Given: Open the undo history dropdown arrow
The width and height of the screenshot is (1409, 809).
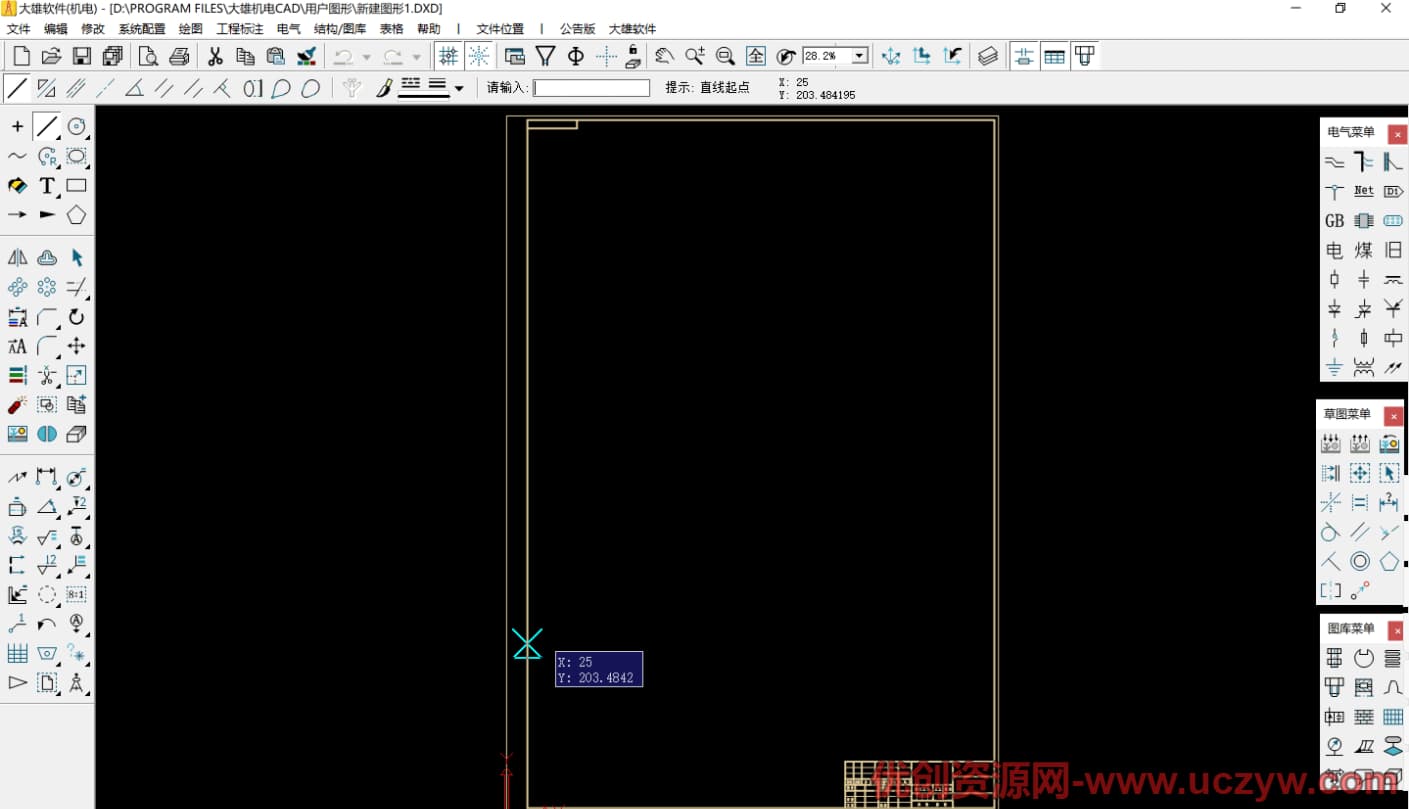Looking at the screenshot, I should pos(366,57).
